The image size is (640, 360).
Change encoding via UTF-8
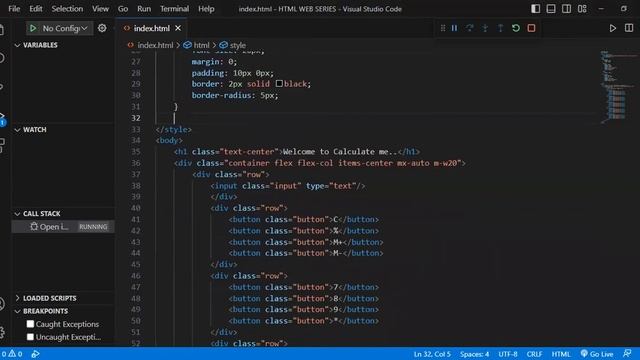pos(508,354)
